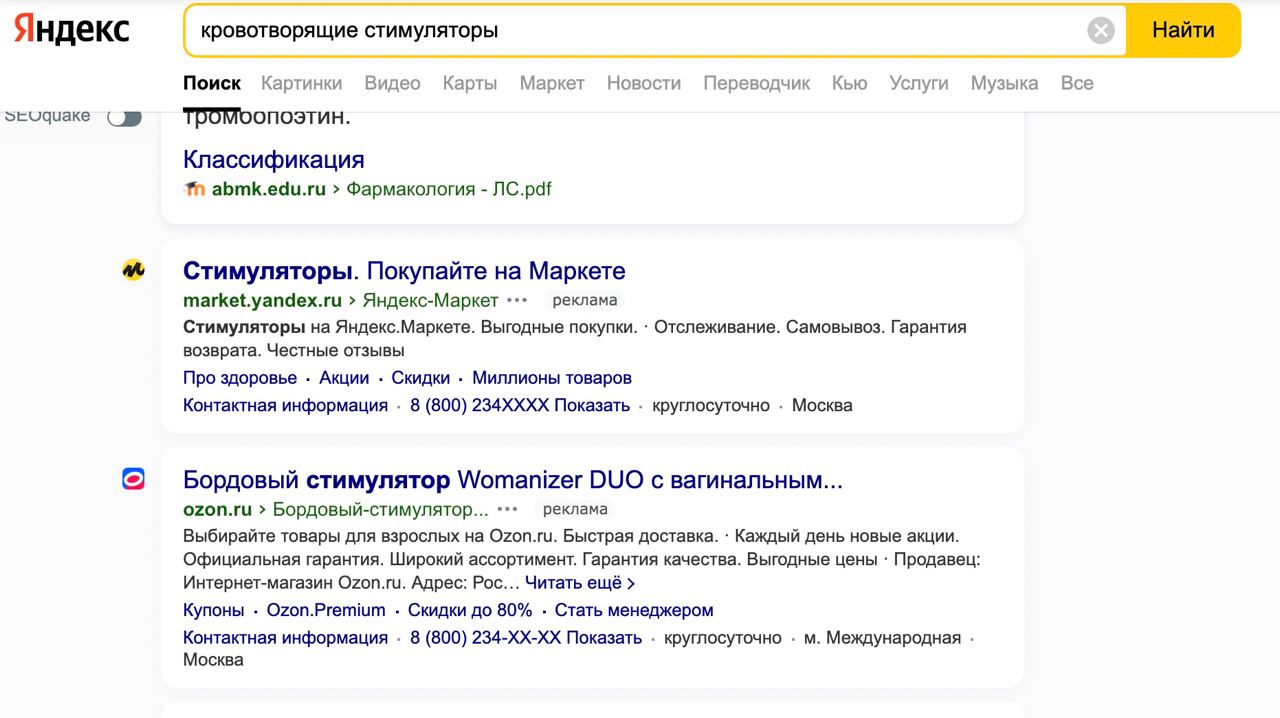Open Контактная информация of Market ad
1280x718 pixels.
click(285, 405)
